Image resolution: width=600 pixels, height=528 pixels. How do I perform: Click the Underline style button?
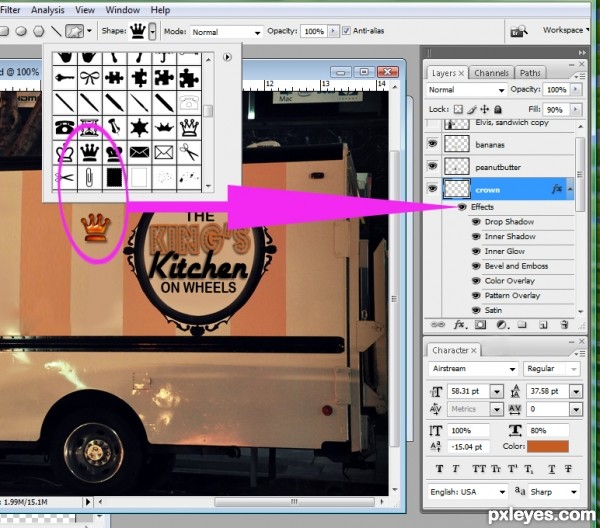point(551,469)
